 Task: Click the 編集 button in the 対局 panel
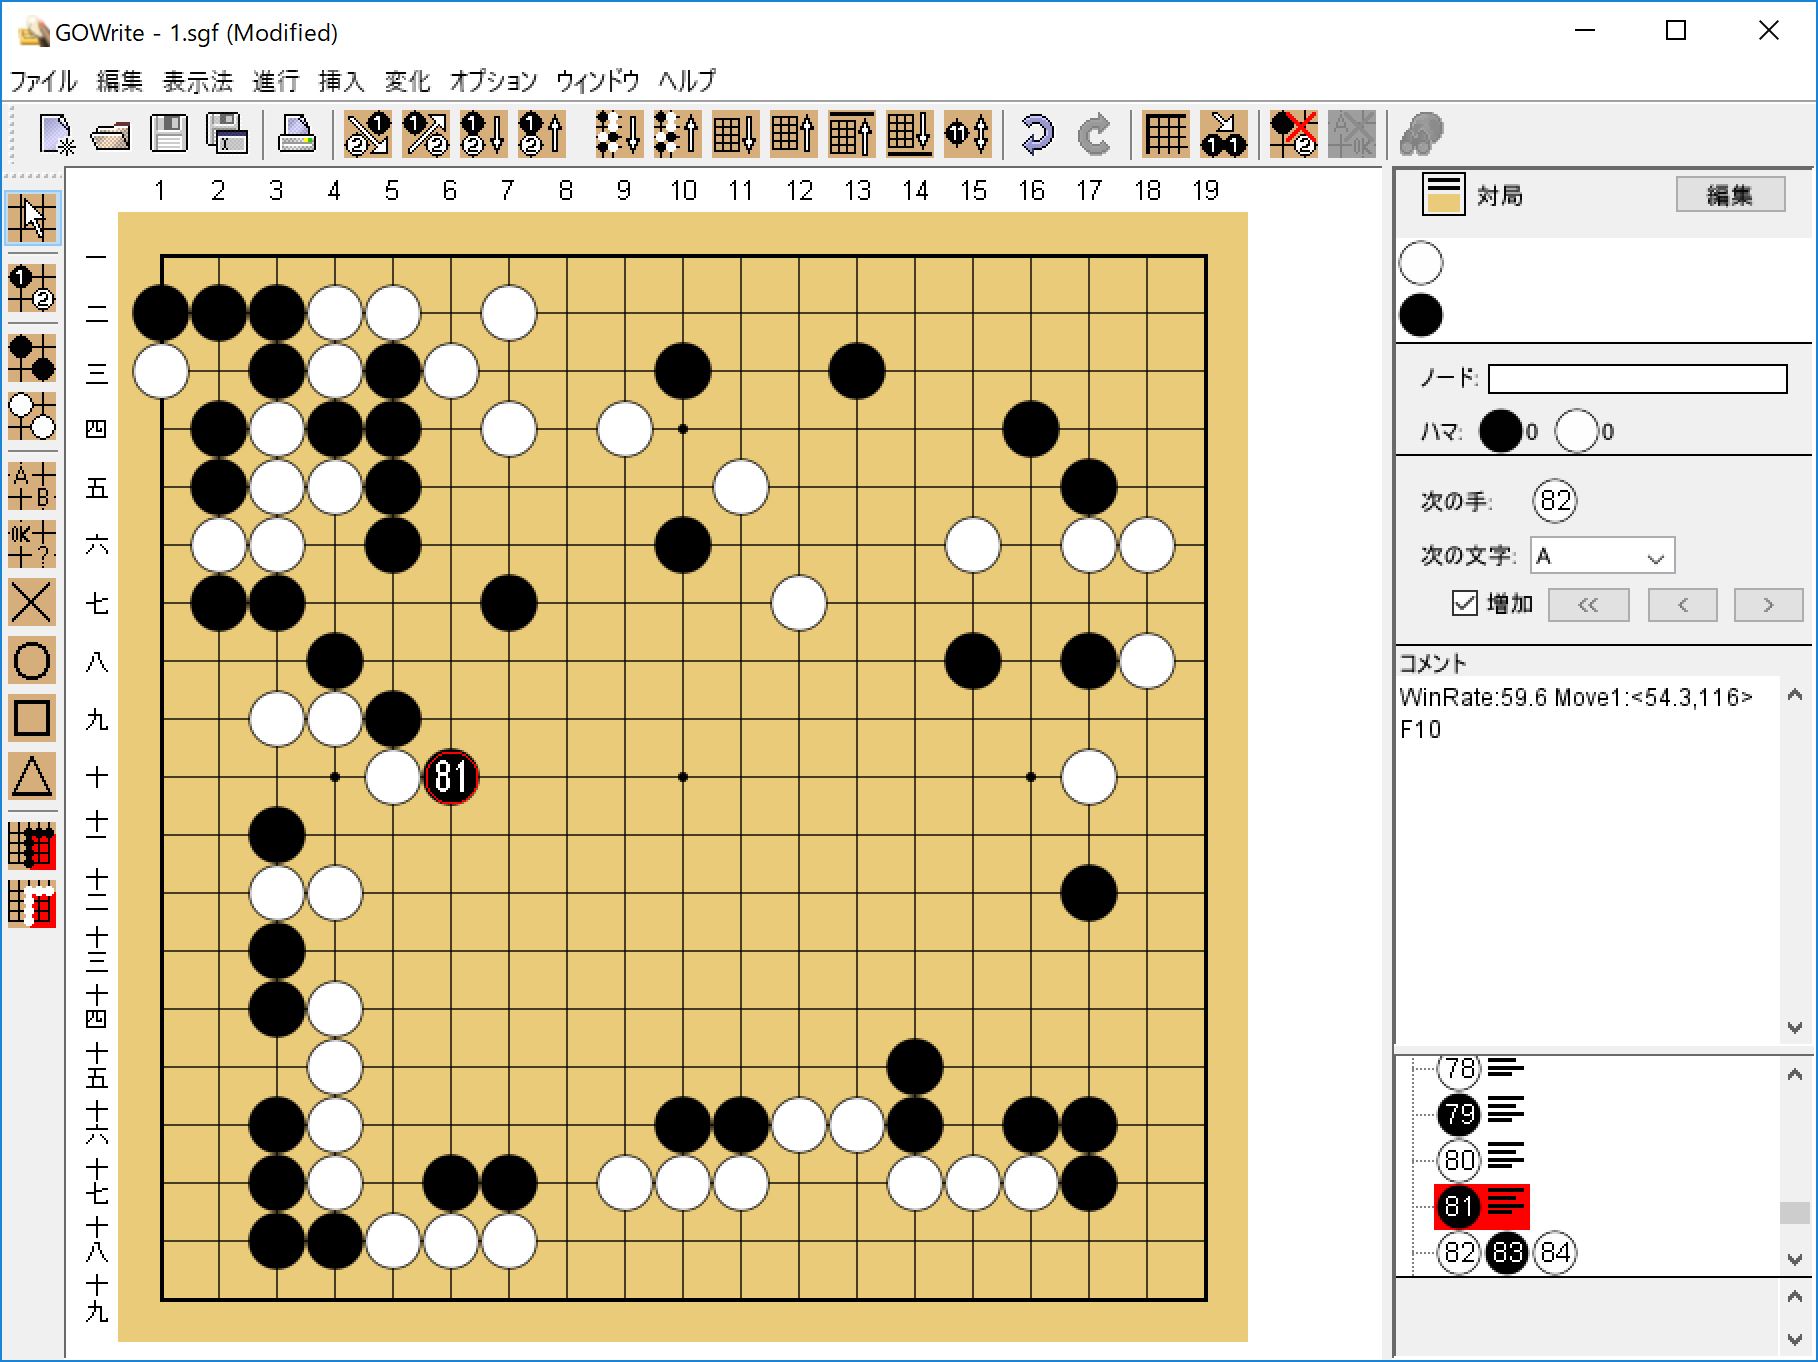[1729, 195]
